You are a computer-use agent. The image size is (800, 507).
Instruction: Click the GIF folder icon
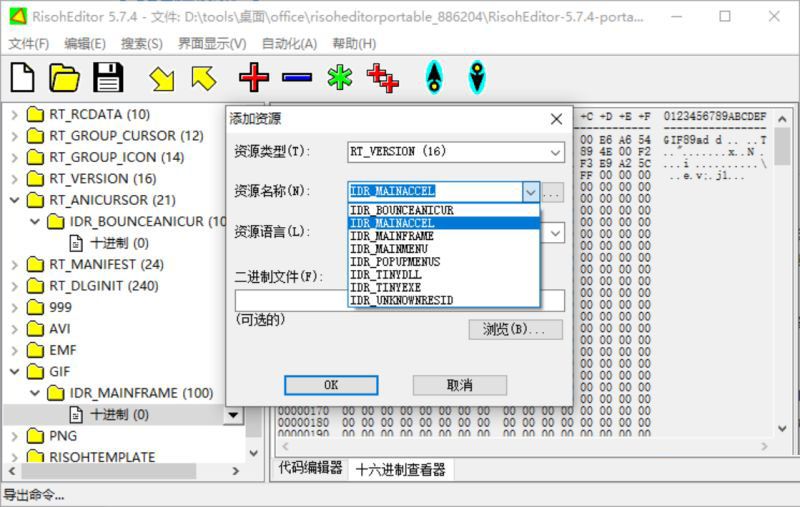point(35,372)
